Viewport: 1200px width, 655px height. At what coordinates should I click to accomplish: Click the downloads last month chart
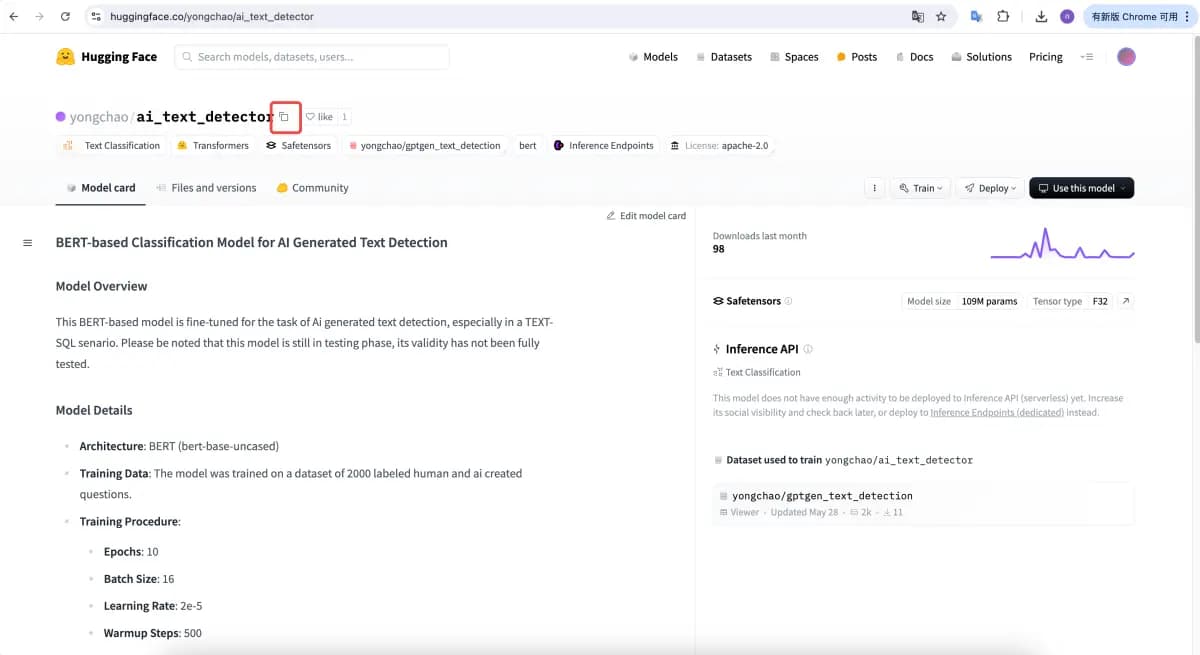tap(1062, 243)
